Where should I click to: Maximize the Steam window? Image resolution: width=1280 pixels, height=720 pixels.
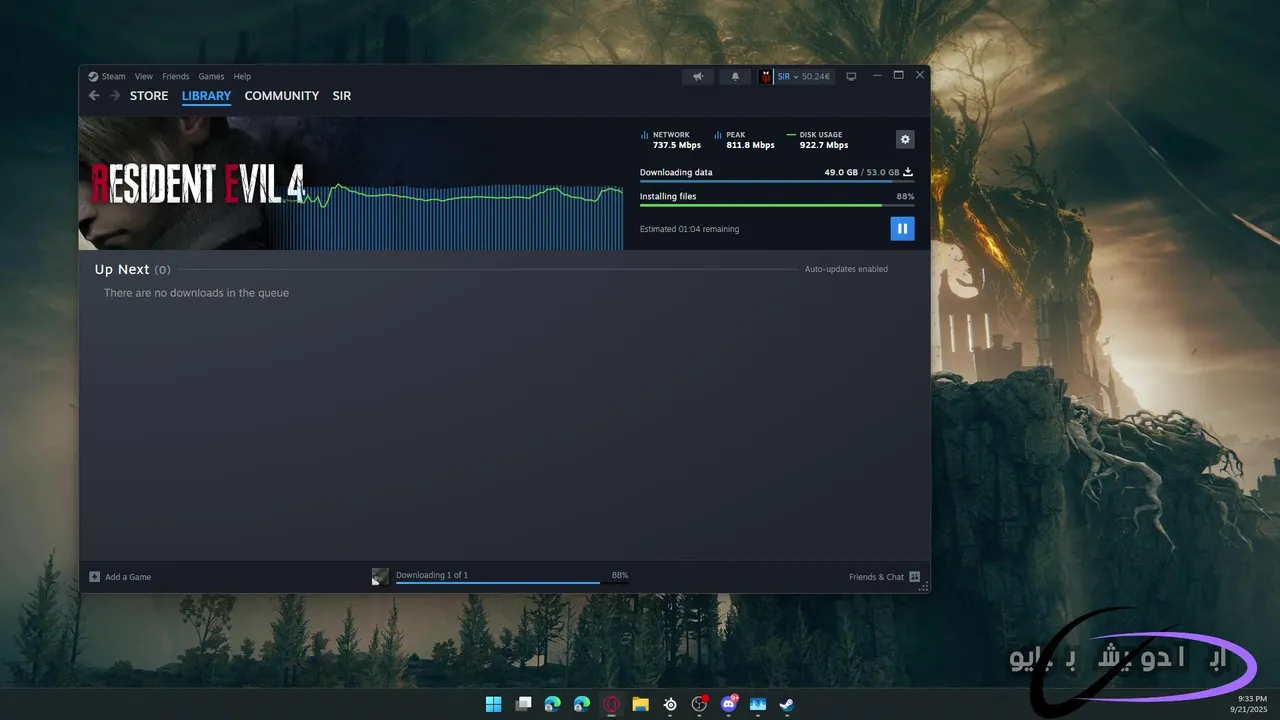(898, 75)
